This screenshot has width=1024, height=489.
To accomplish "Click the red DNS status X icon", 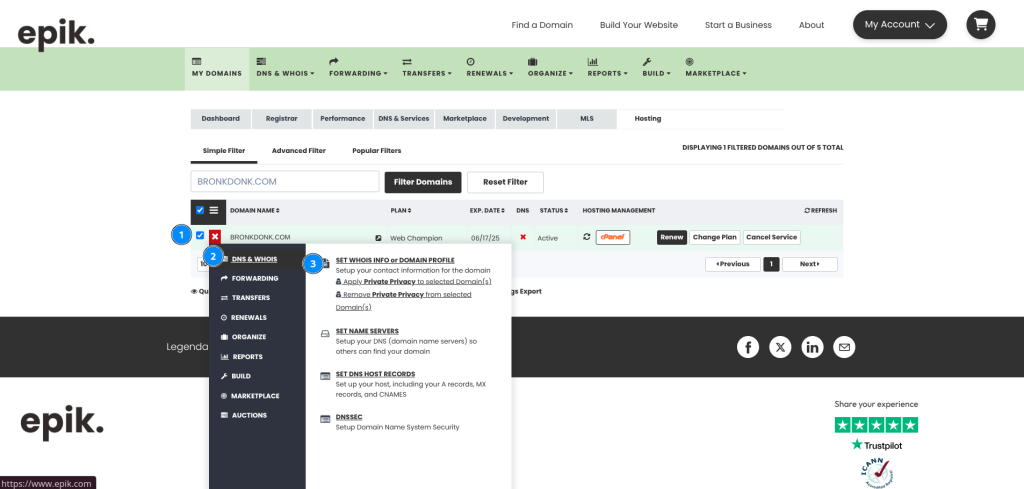I will point(522,237).
